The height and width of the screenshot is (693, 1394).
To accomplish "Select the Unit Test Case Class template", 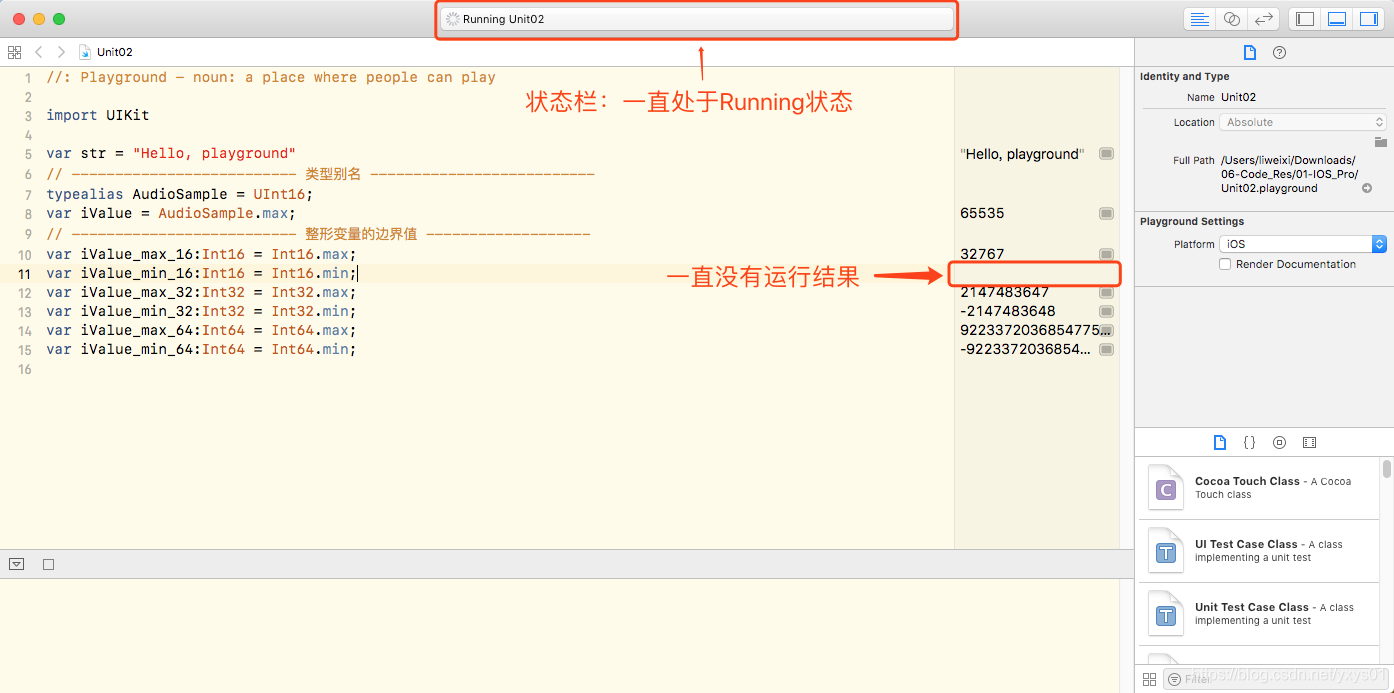I will [1257, 614].
